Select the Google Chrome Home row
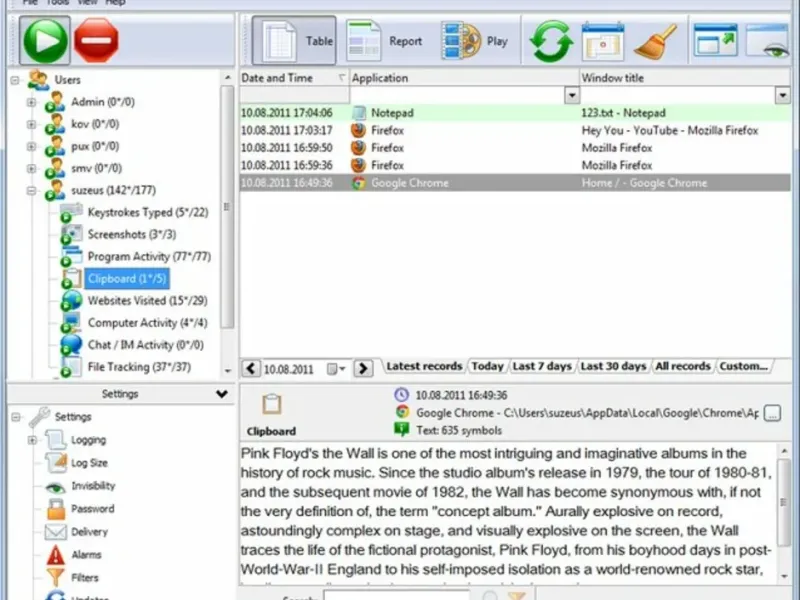Viewport: 800px width, 600px height. (x=515, y=183)
